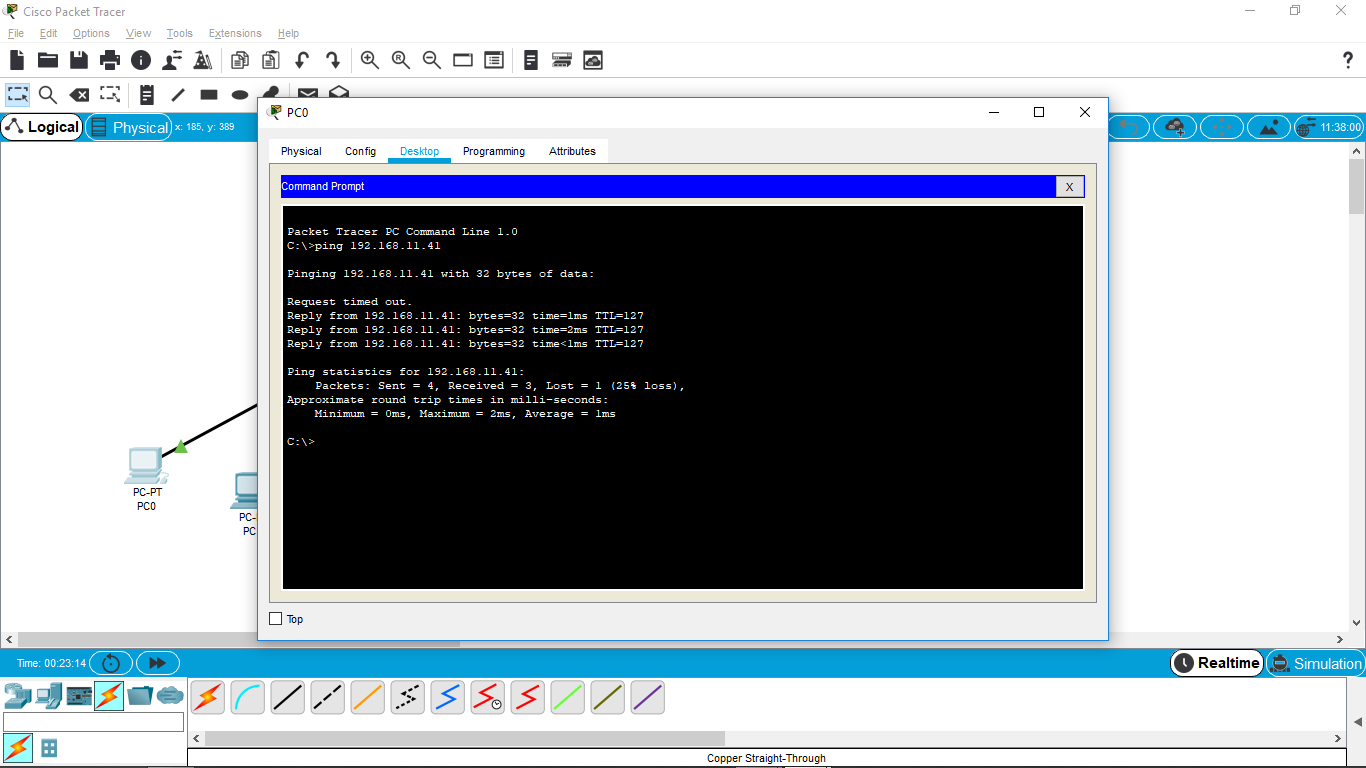The height and width of the screenshot is (768, 1366).
Task: Click the Set Tiled Background mountain icon
Action: click(x=1269, y=127)
